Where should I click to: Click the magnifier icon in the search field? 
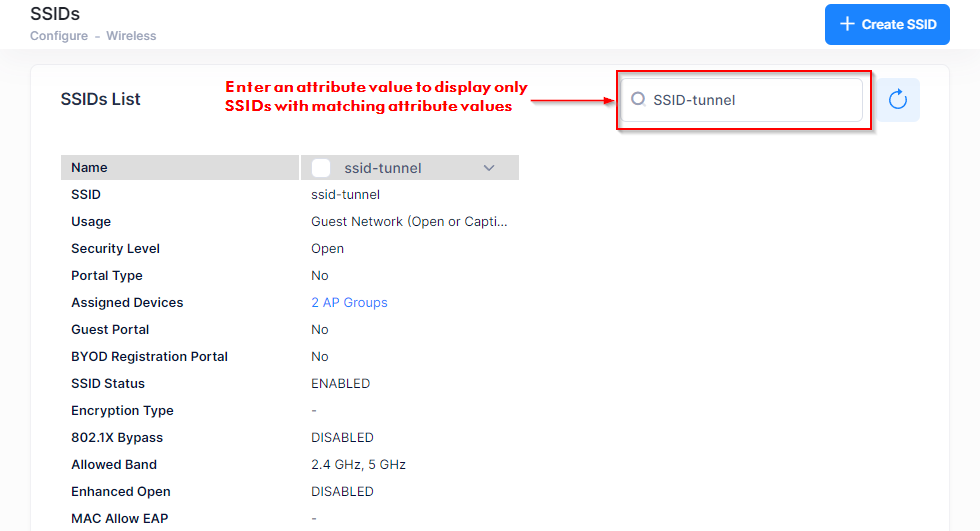pyautogui.click(x=638, y=99)
